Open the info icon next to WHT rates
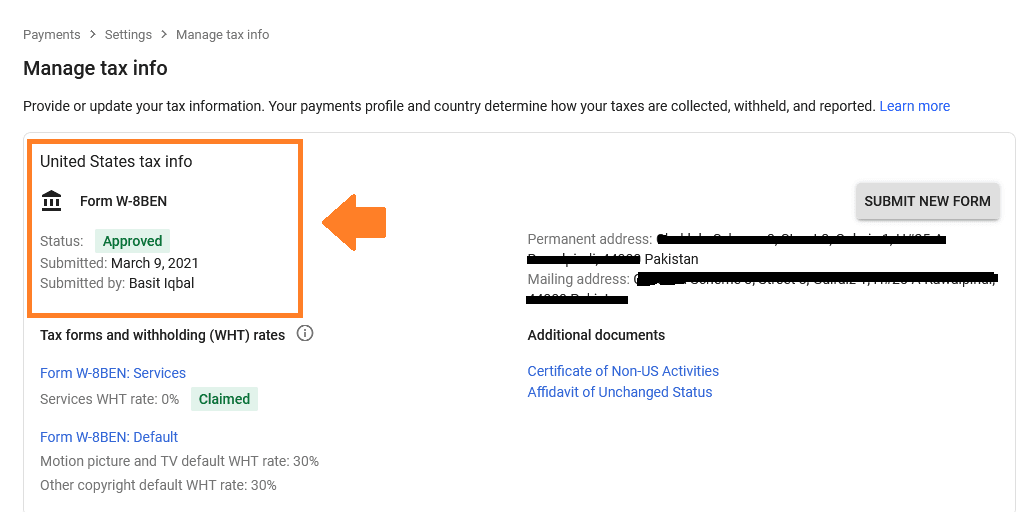The height and width of the screenshot is (512, 1026). (305, 334)
